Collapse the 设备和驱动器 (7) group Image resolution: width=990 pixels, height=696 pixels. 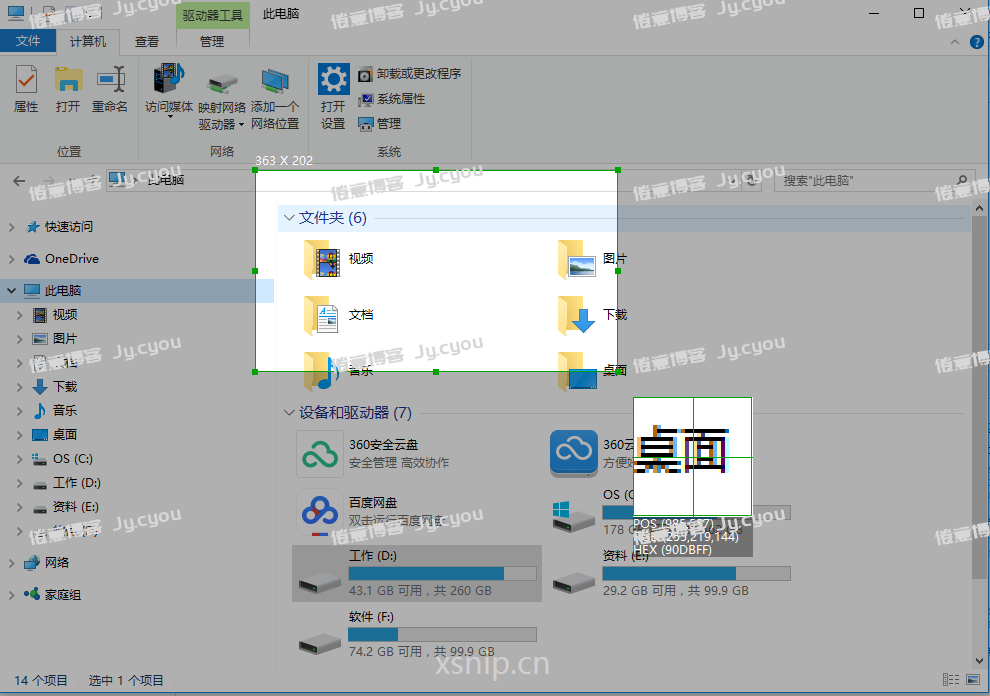pos(289,413)
